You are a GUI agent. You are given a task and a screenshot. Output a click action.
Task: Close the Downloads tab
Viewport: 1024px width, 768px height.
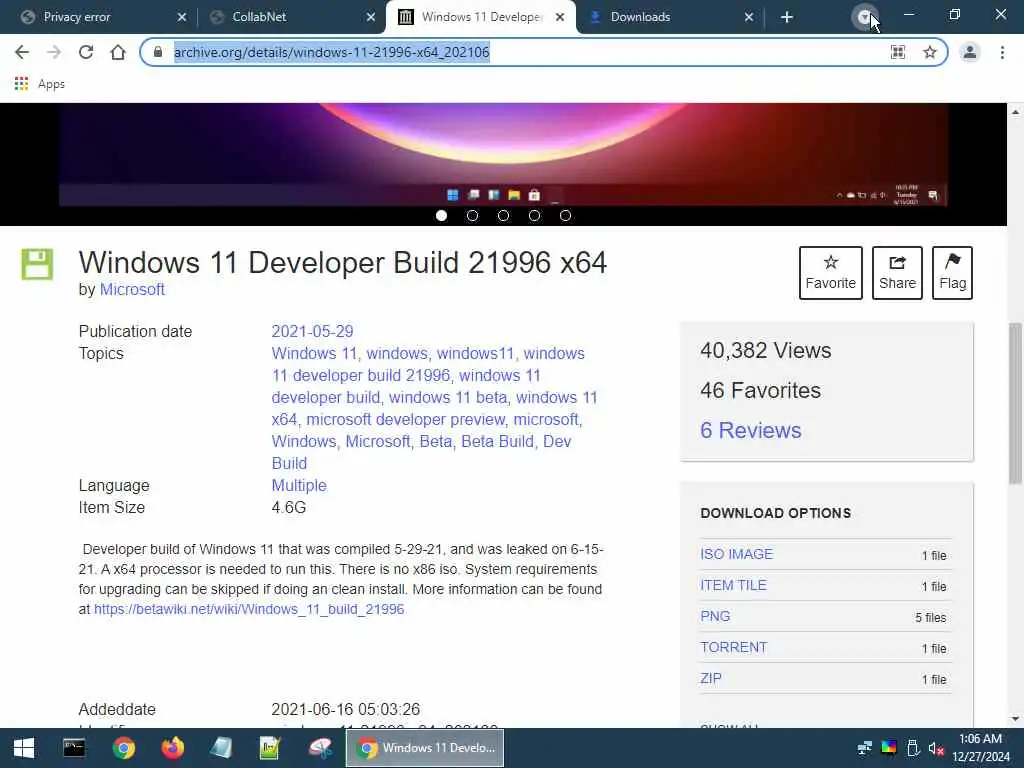tap(749, 17)
